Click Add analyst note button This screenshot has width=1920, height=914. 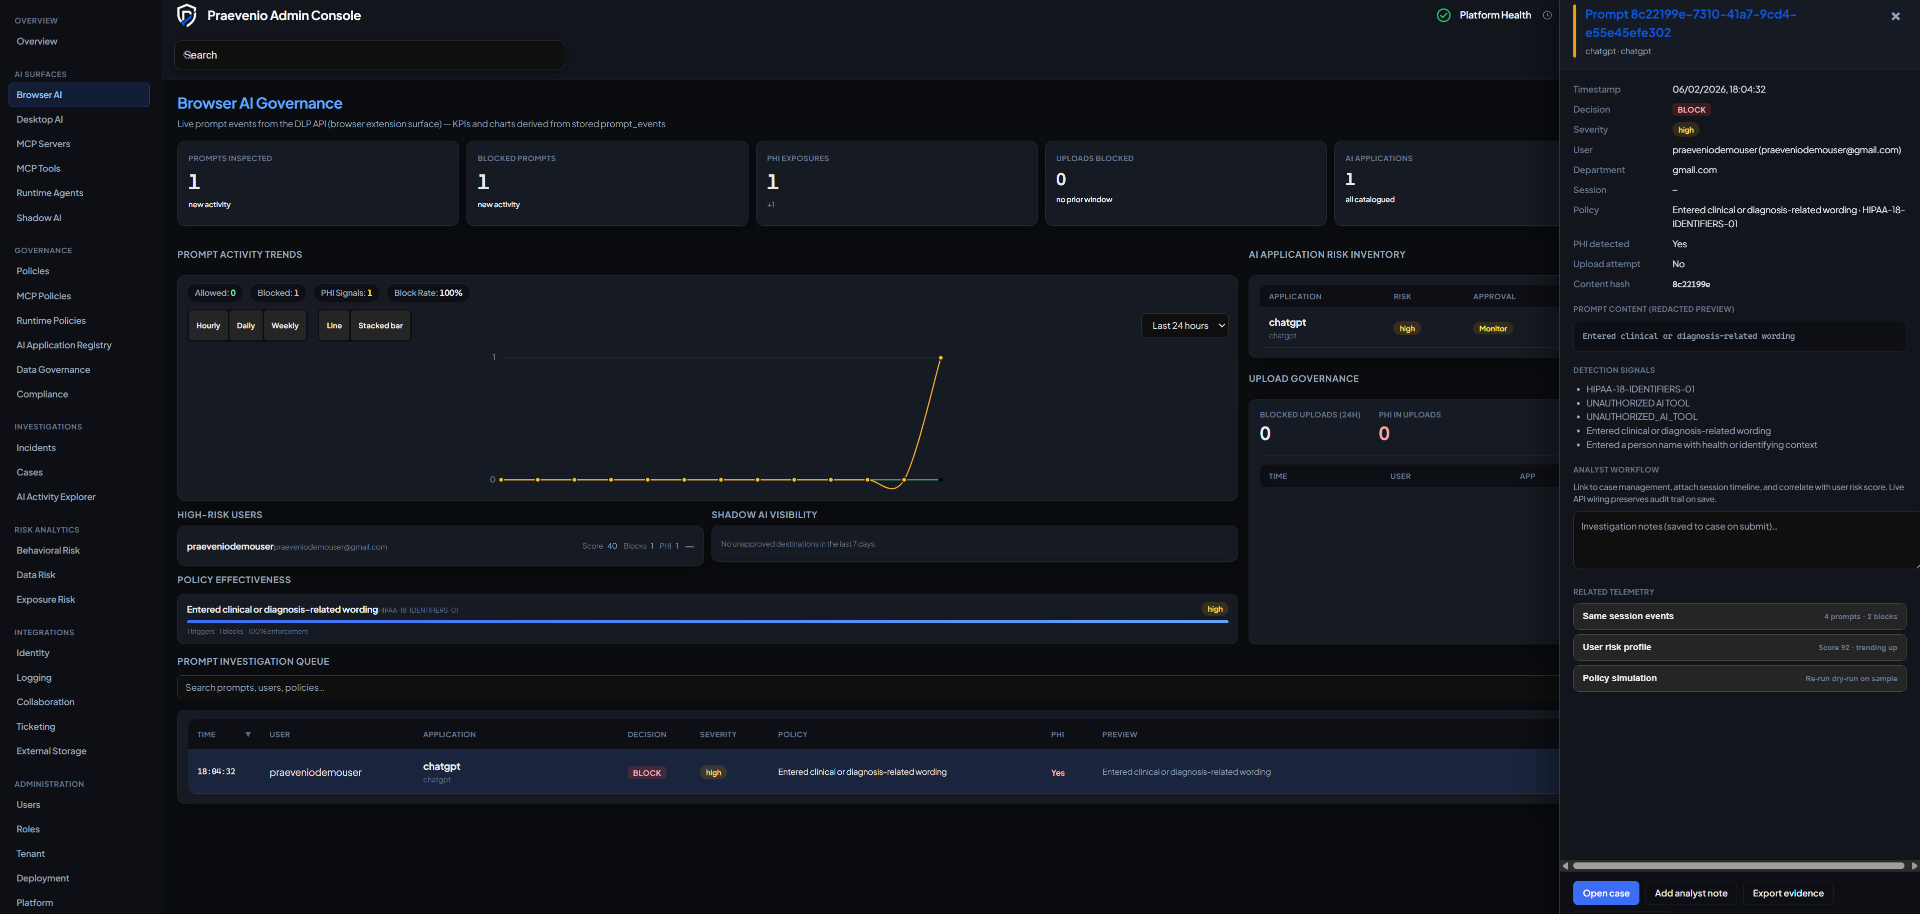(x=1691, y=893)
